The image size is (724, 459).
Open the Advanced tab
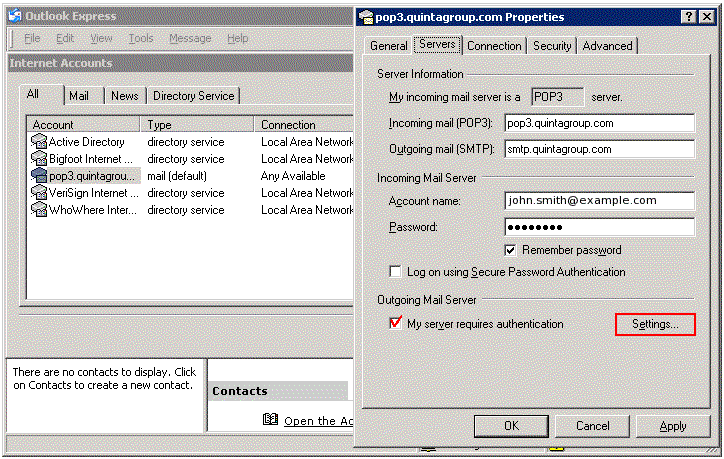coord(607,46)
